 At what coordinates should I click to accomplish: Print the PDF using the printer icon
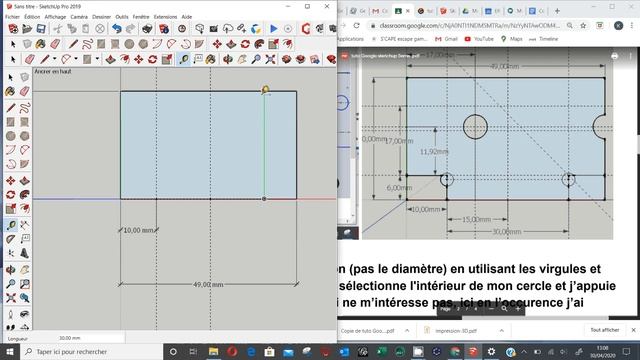[x=614, y=56]
